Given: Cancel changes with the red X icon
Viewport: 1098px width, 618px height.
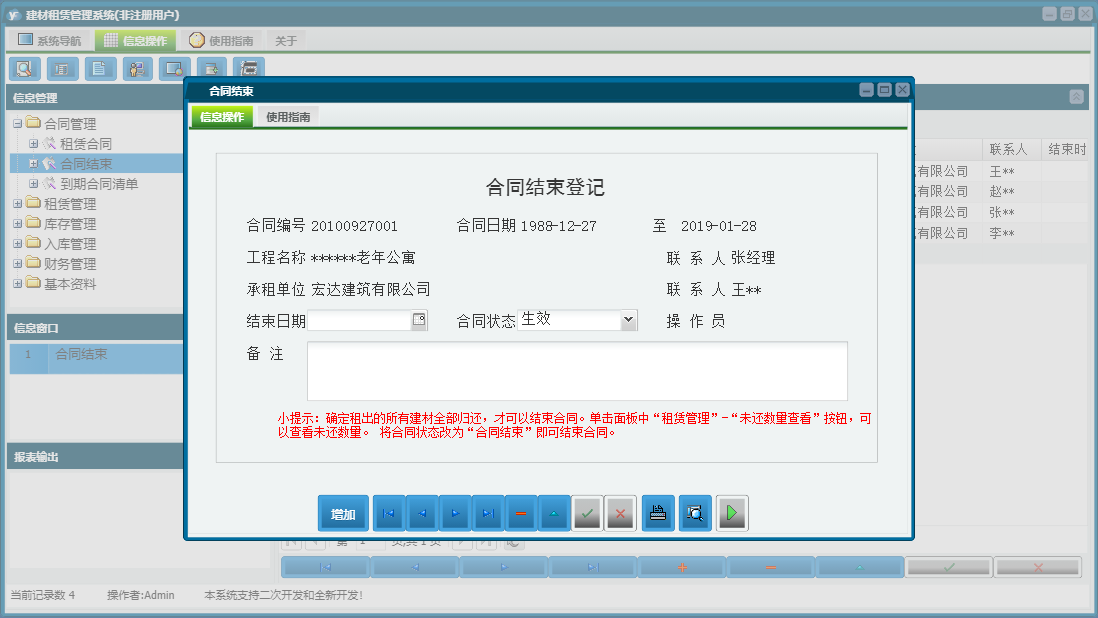Looking at the screenshot, I should 620,512.
